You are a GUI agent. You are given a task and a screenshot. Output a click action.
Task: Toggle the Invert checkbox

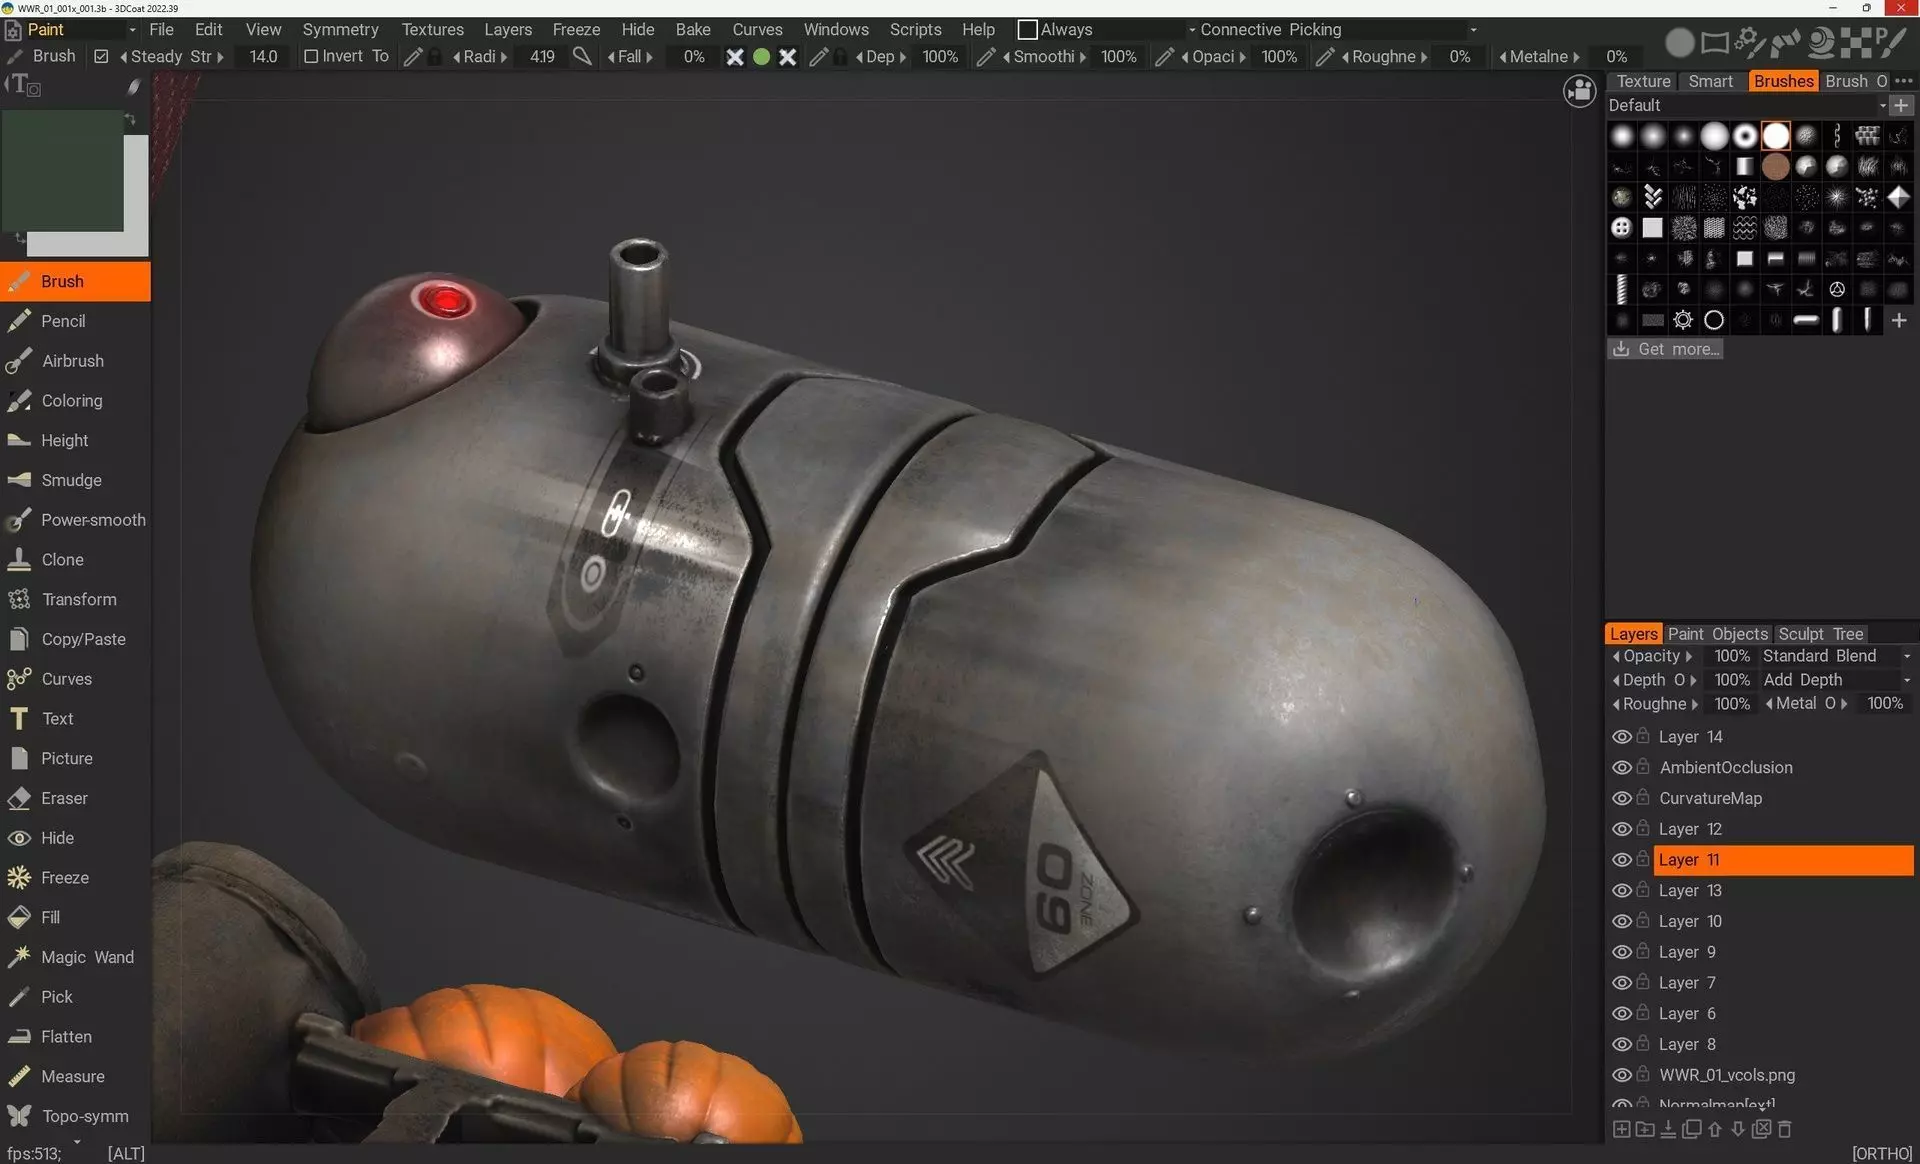(x=311, y=57)
